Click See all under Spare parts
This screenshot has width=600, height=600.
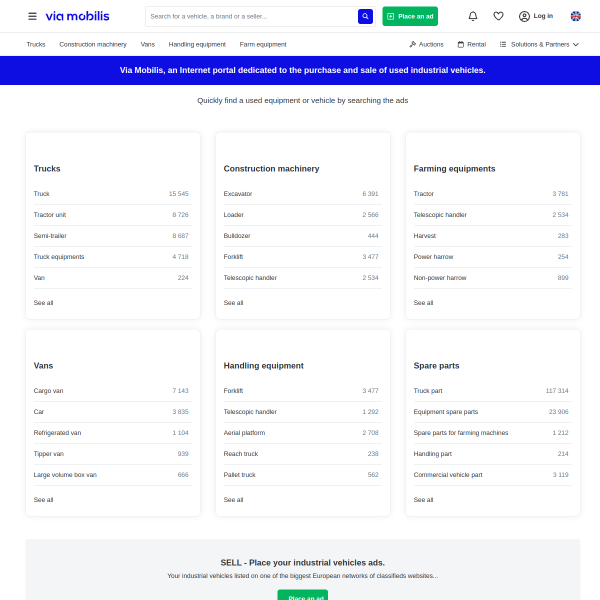coord(423,500)
